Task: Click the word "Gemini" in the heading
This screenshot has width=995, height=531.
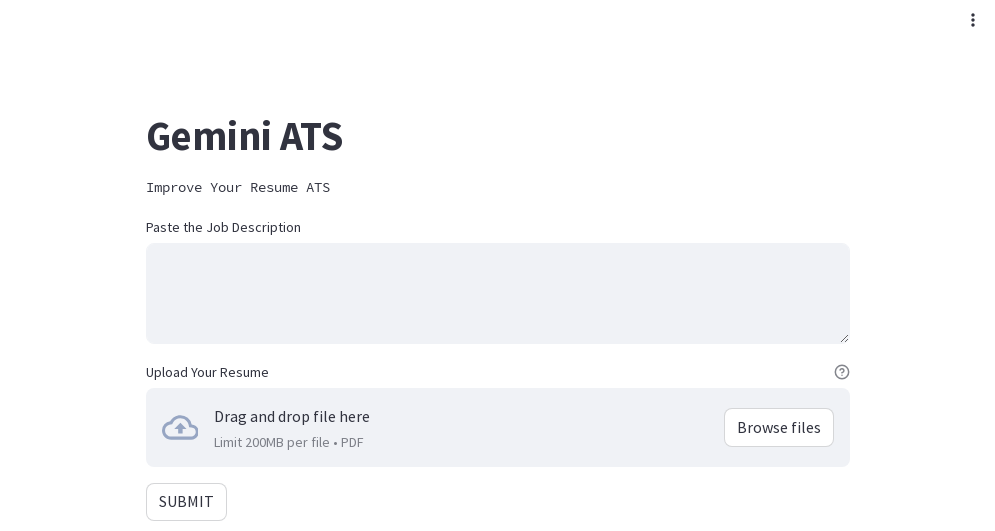Action: [208, 137]
